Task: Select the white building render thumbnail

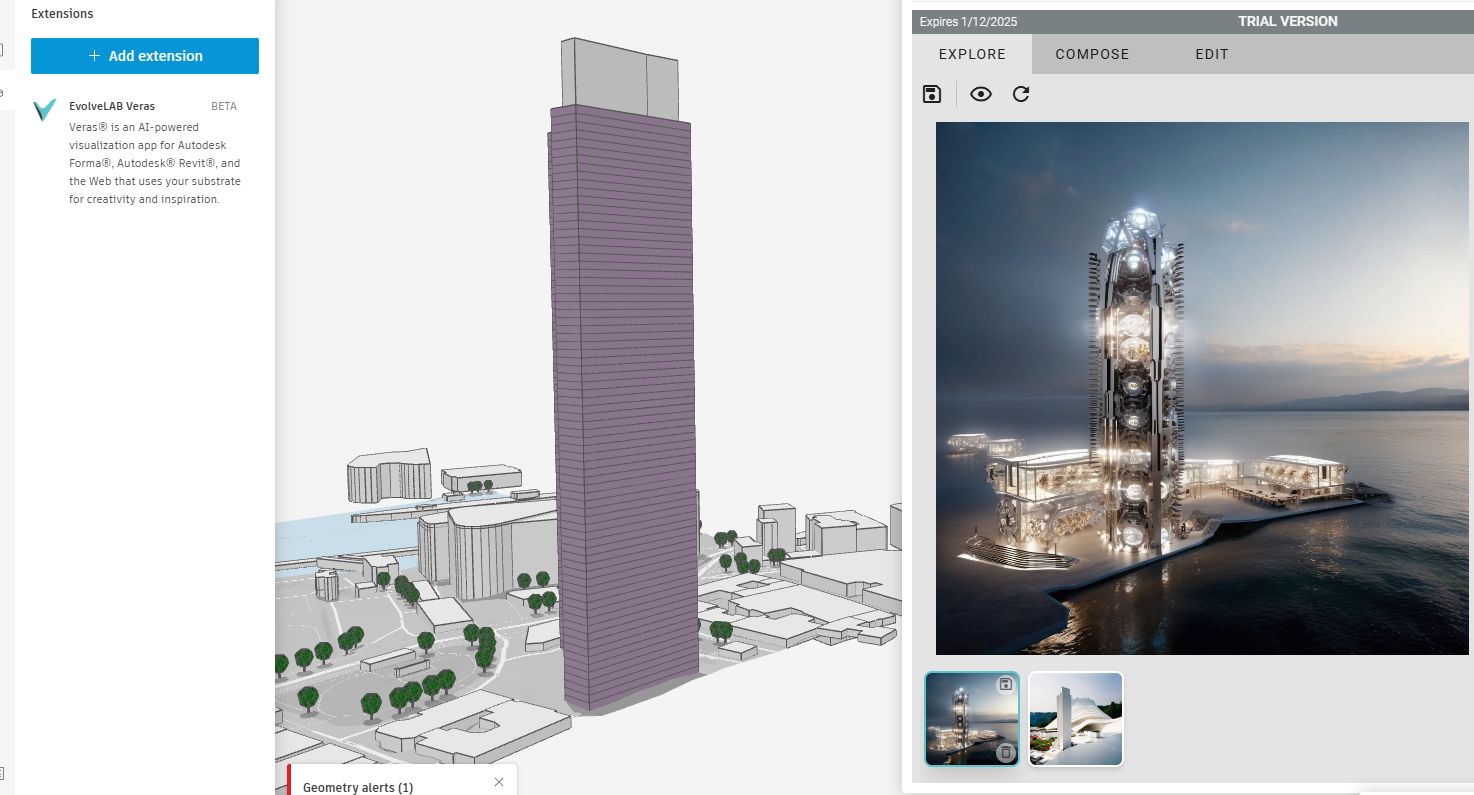Action: tap(1076, 719)
